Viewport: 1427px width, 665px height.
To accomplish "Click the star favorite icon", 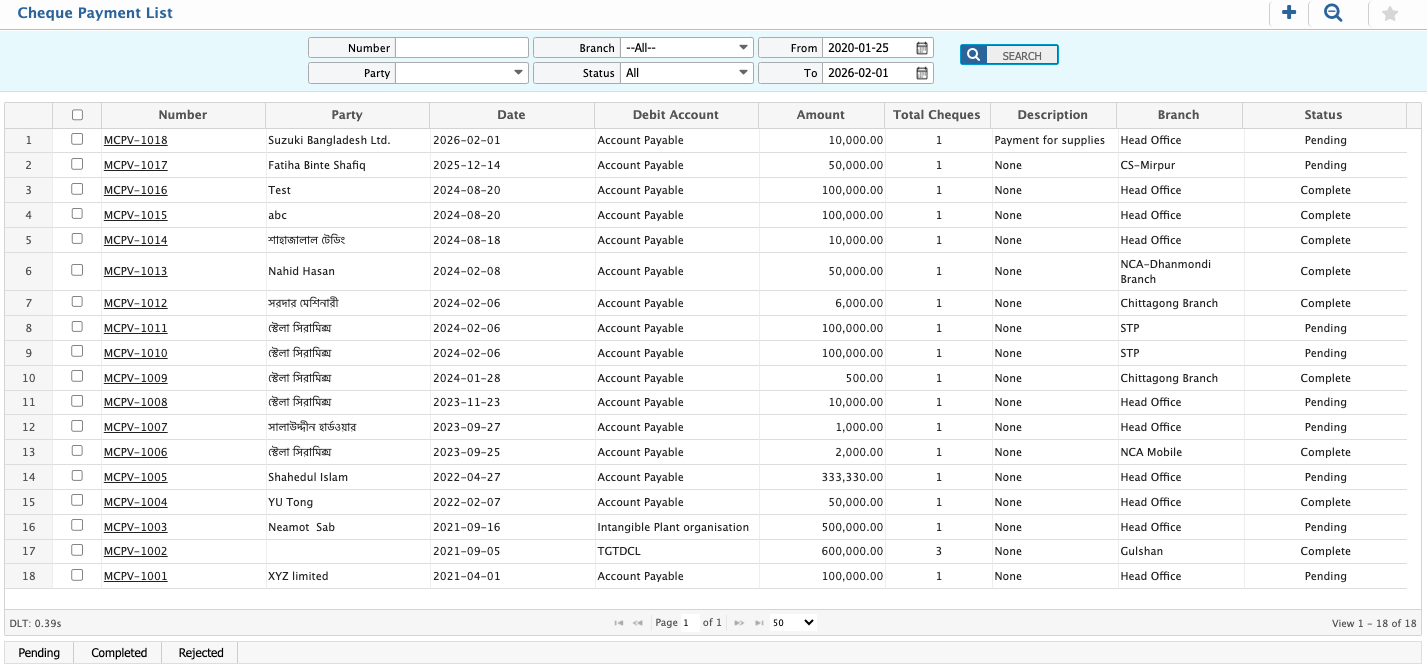I will 1389,14.
